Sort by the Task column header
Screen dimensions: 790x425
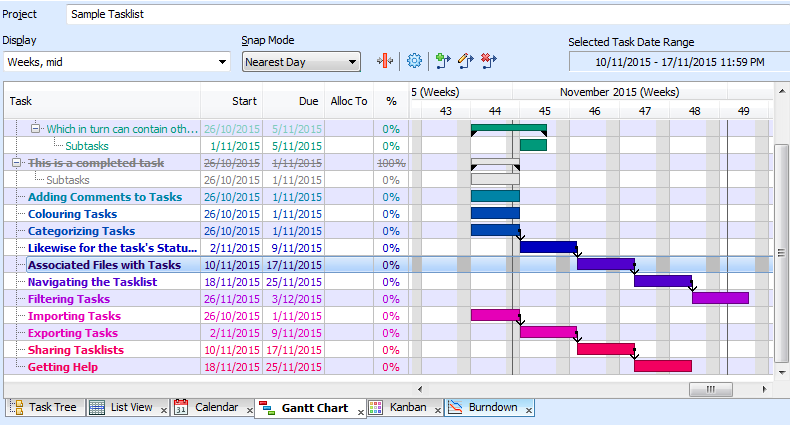(102, 101)
